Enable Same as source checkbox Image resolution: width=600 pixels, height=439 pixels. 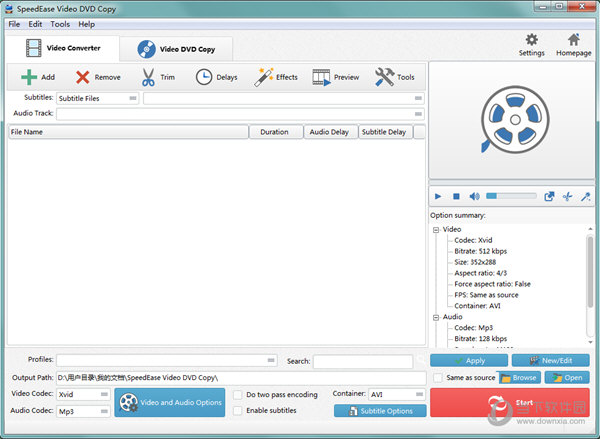point(438,378)
